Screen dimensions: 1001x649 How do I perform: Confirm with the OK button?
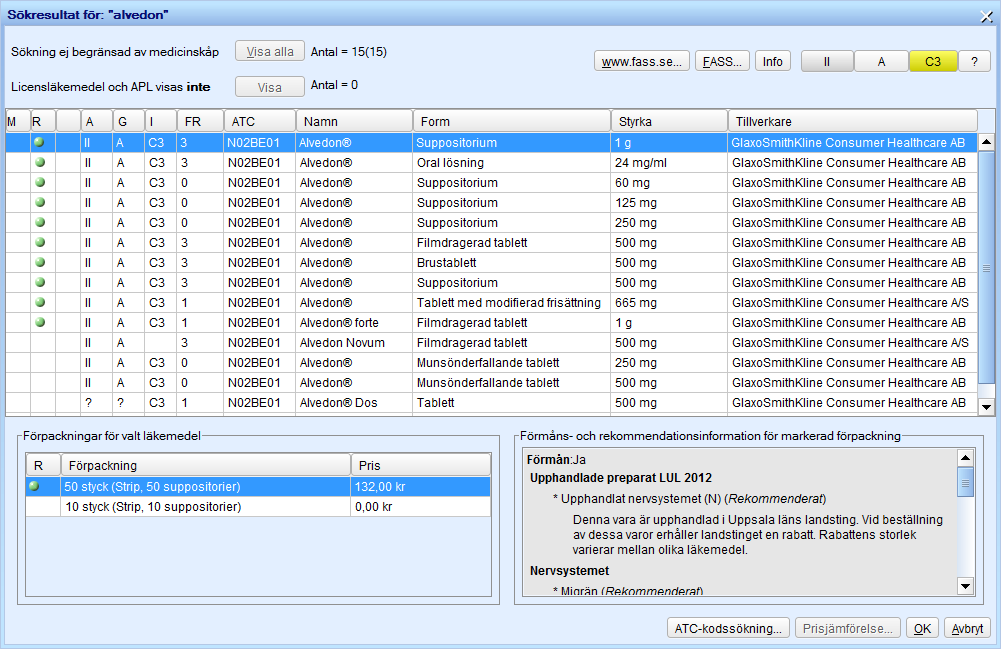point(922,628)
